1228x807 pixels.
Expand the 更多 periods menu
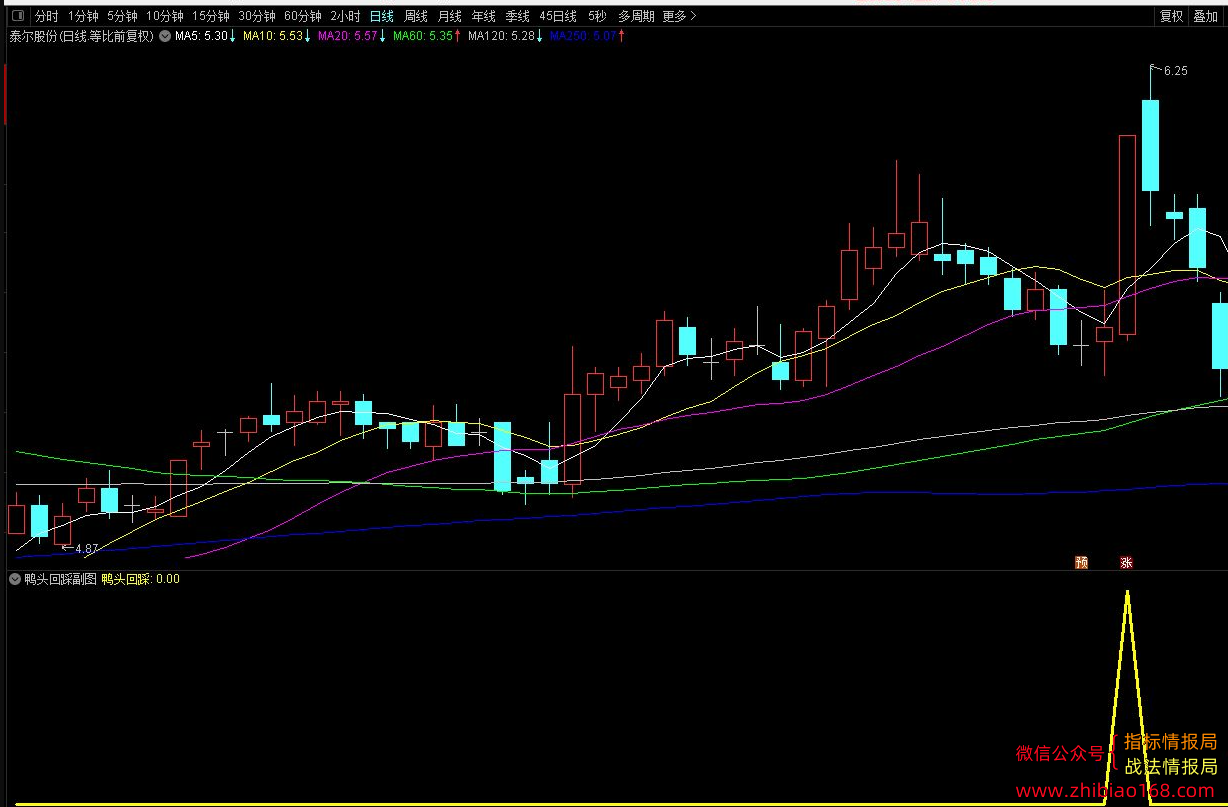coord(680,16)
